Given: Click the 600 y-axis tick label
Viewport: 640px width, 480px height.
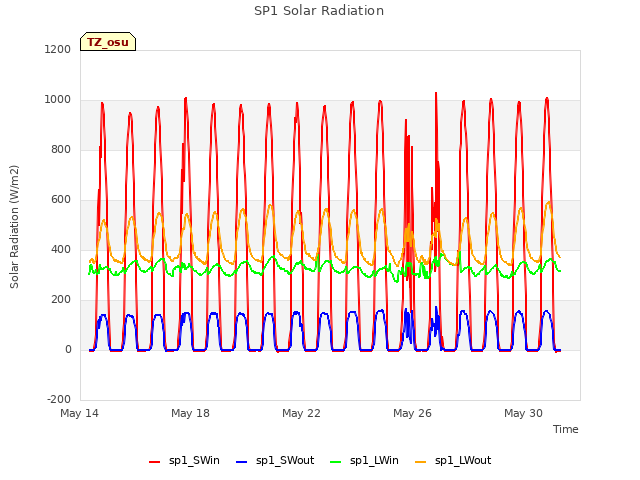Looking at the screenshot, I should click(61, 200).
